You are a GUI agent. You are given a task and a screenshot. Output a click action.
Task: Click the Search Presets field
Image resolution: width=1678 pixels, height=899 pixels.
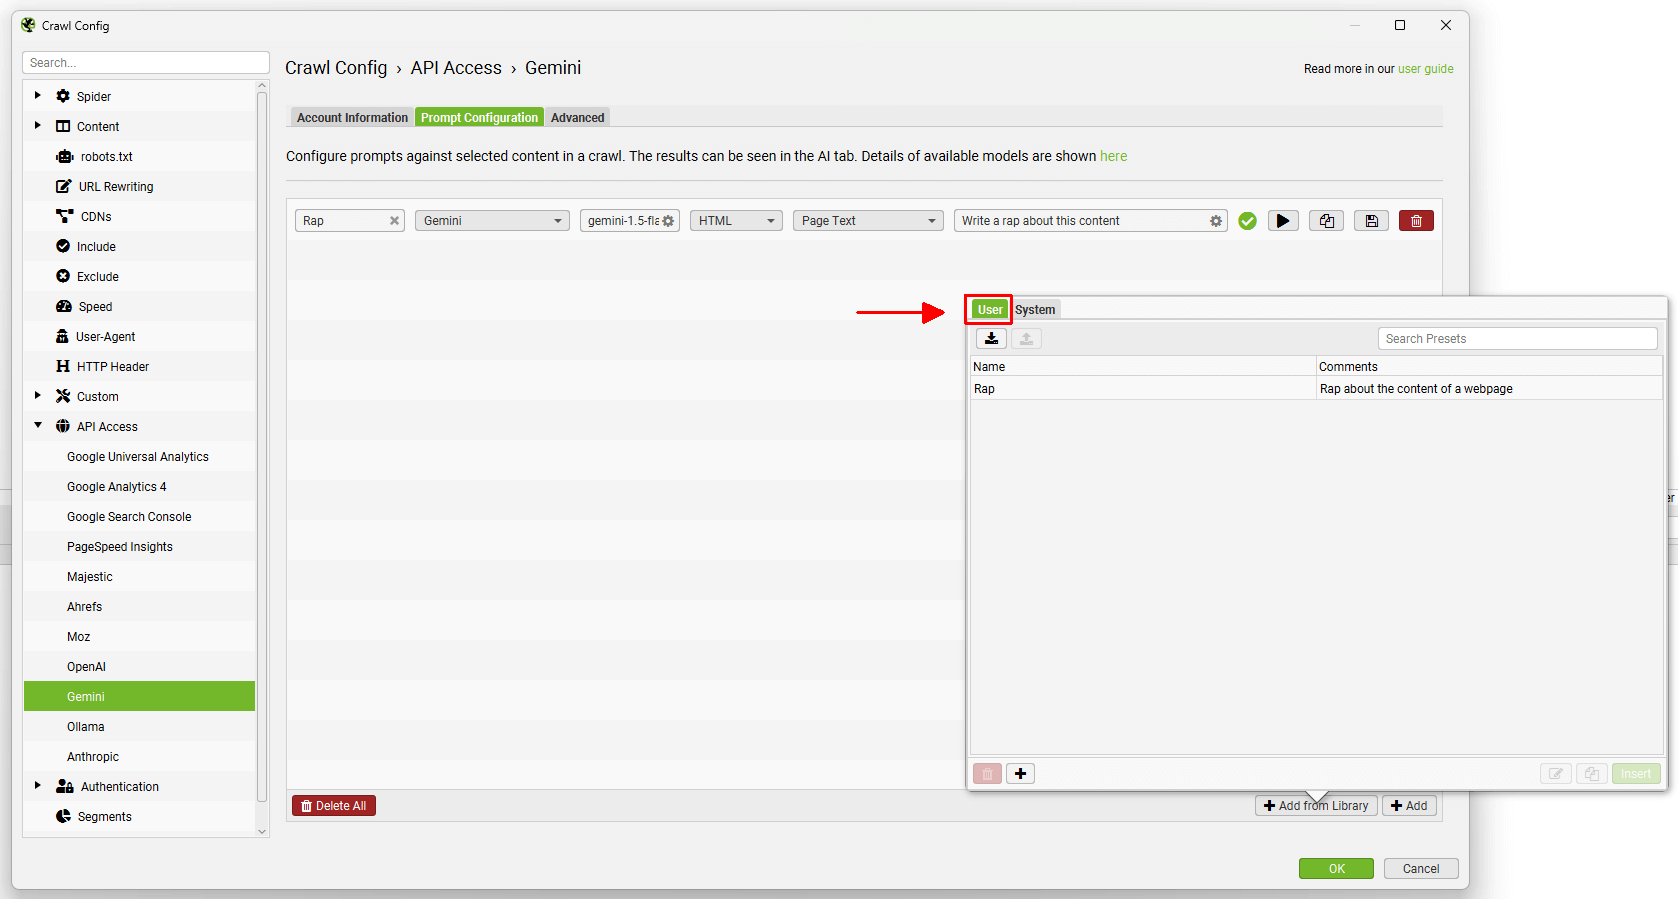(1517, 339)
